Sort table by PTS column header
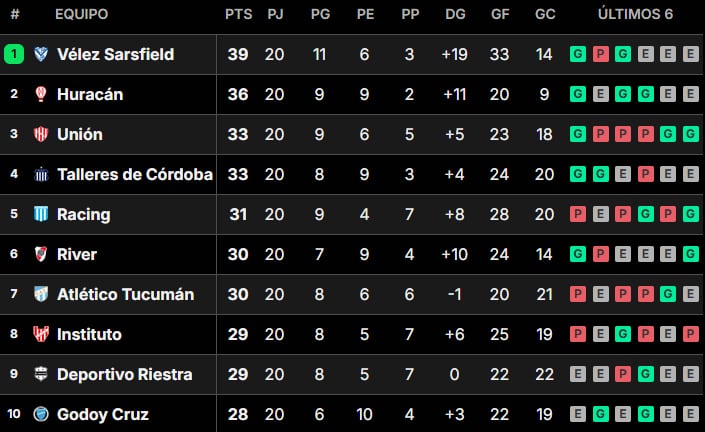705x432 pixels. click(x=238, y=14)
